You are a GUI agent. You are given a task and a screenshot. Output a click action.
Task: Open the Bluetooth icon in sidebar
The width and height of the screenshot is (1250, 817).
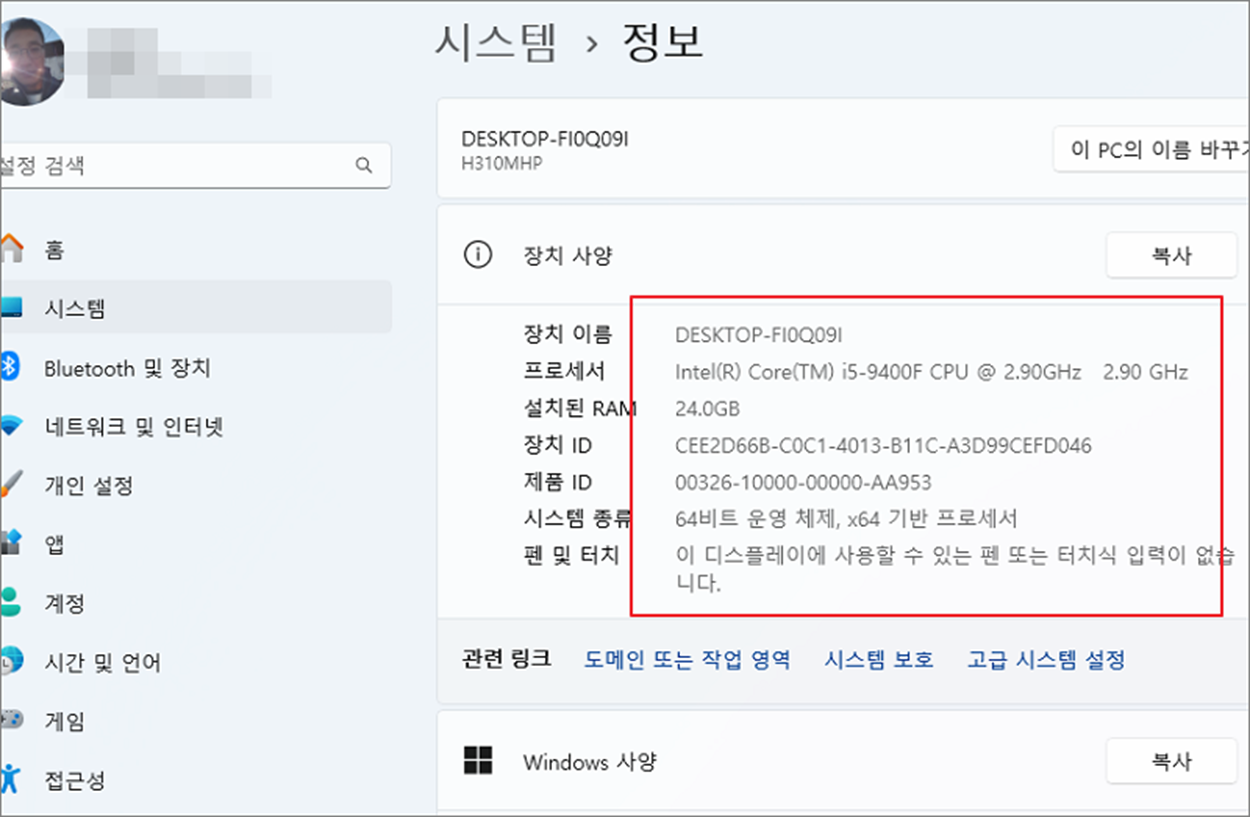[x=10, y=367]
